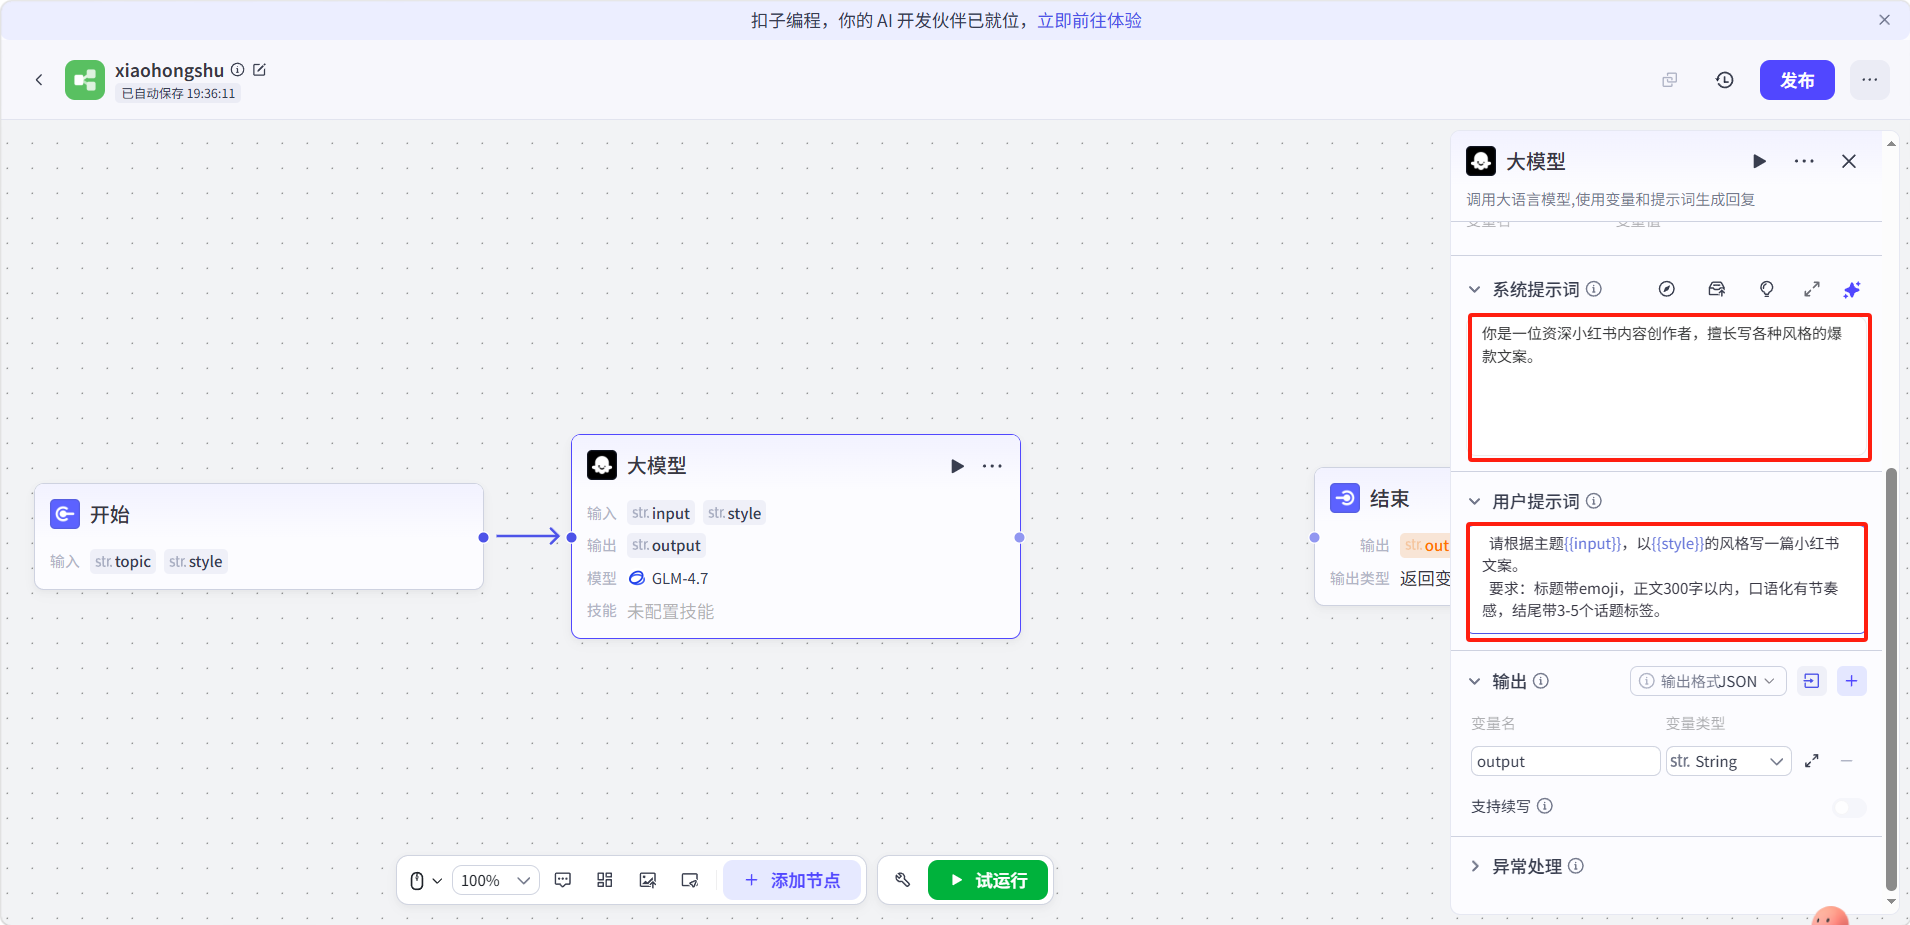Select str.topic in the 开始 node

(x=123, y=561)
